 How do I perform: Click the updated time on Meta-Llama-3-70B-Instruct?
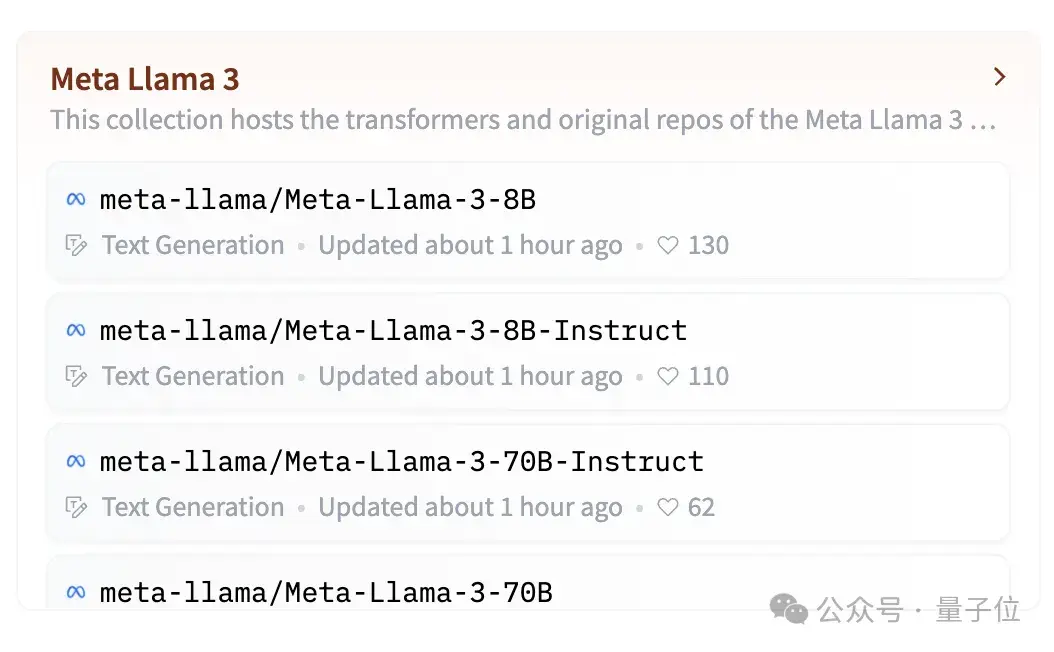pos(470,506)
